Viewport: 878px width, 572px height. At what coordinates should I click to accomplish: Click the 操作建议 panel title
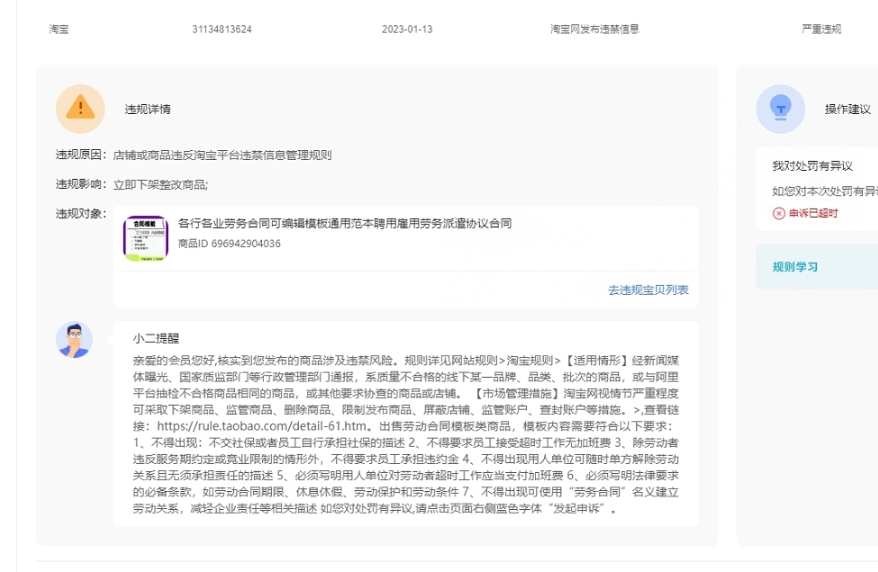847,109
